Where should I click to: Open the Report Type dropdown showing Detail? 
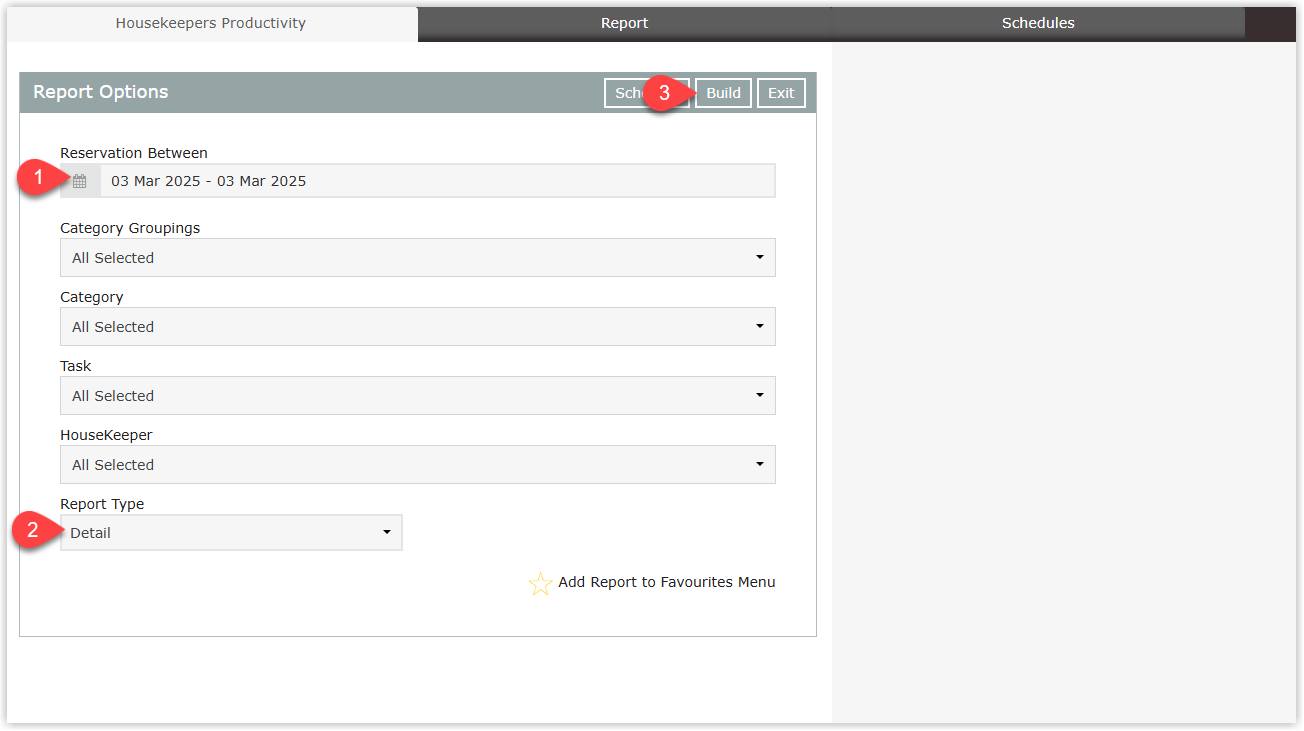231,533
